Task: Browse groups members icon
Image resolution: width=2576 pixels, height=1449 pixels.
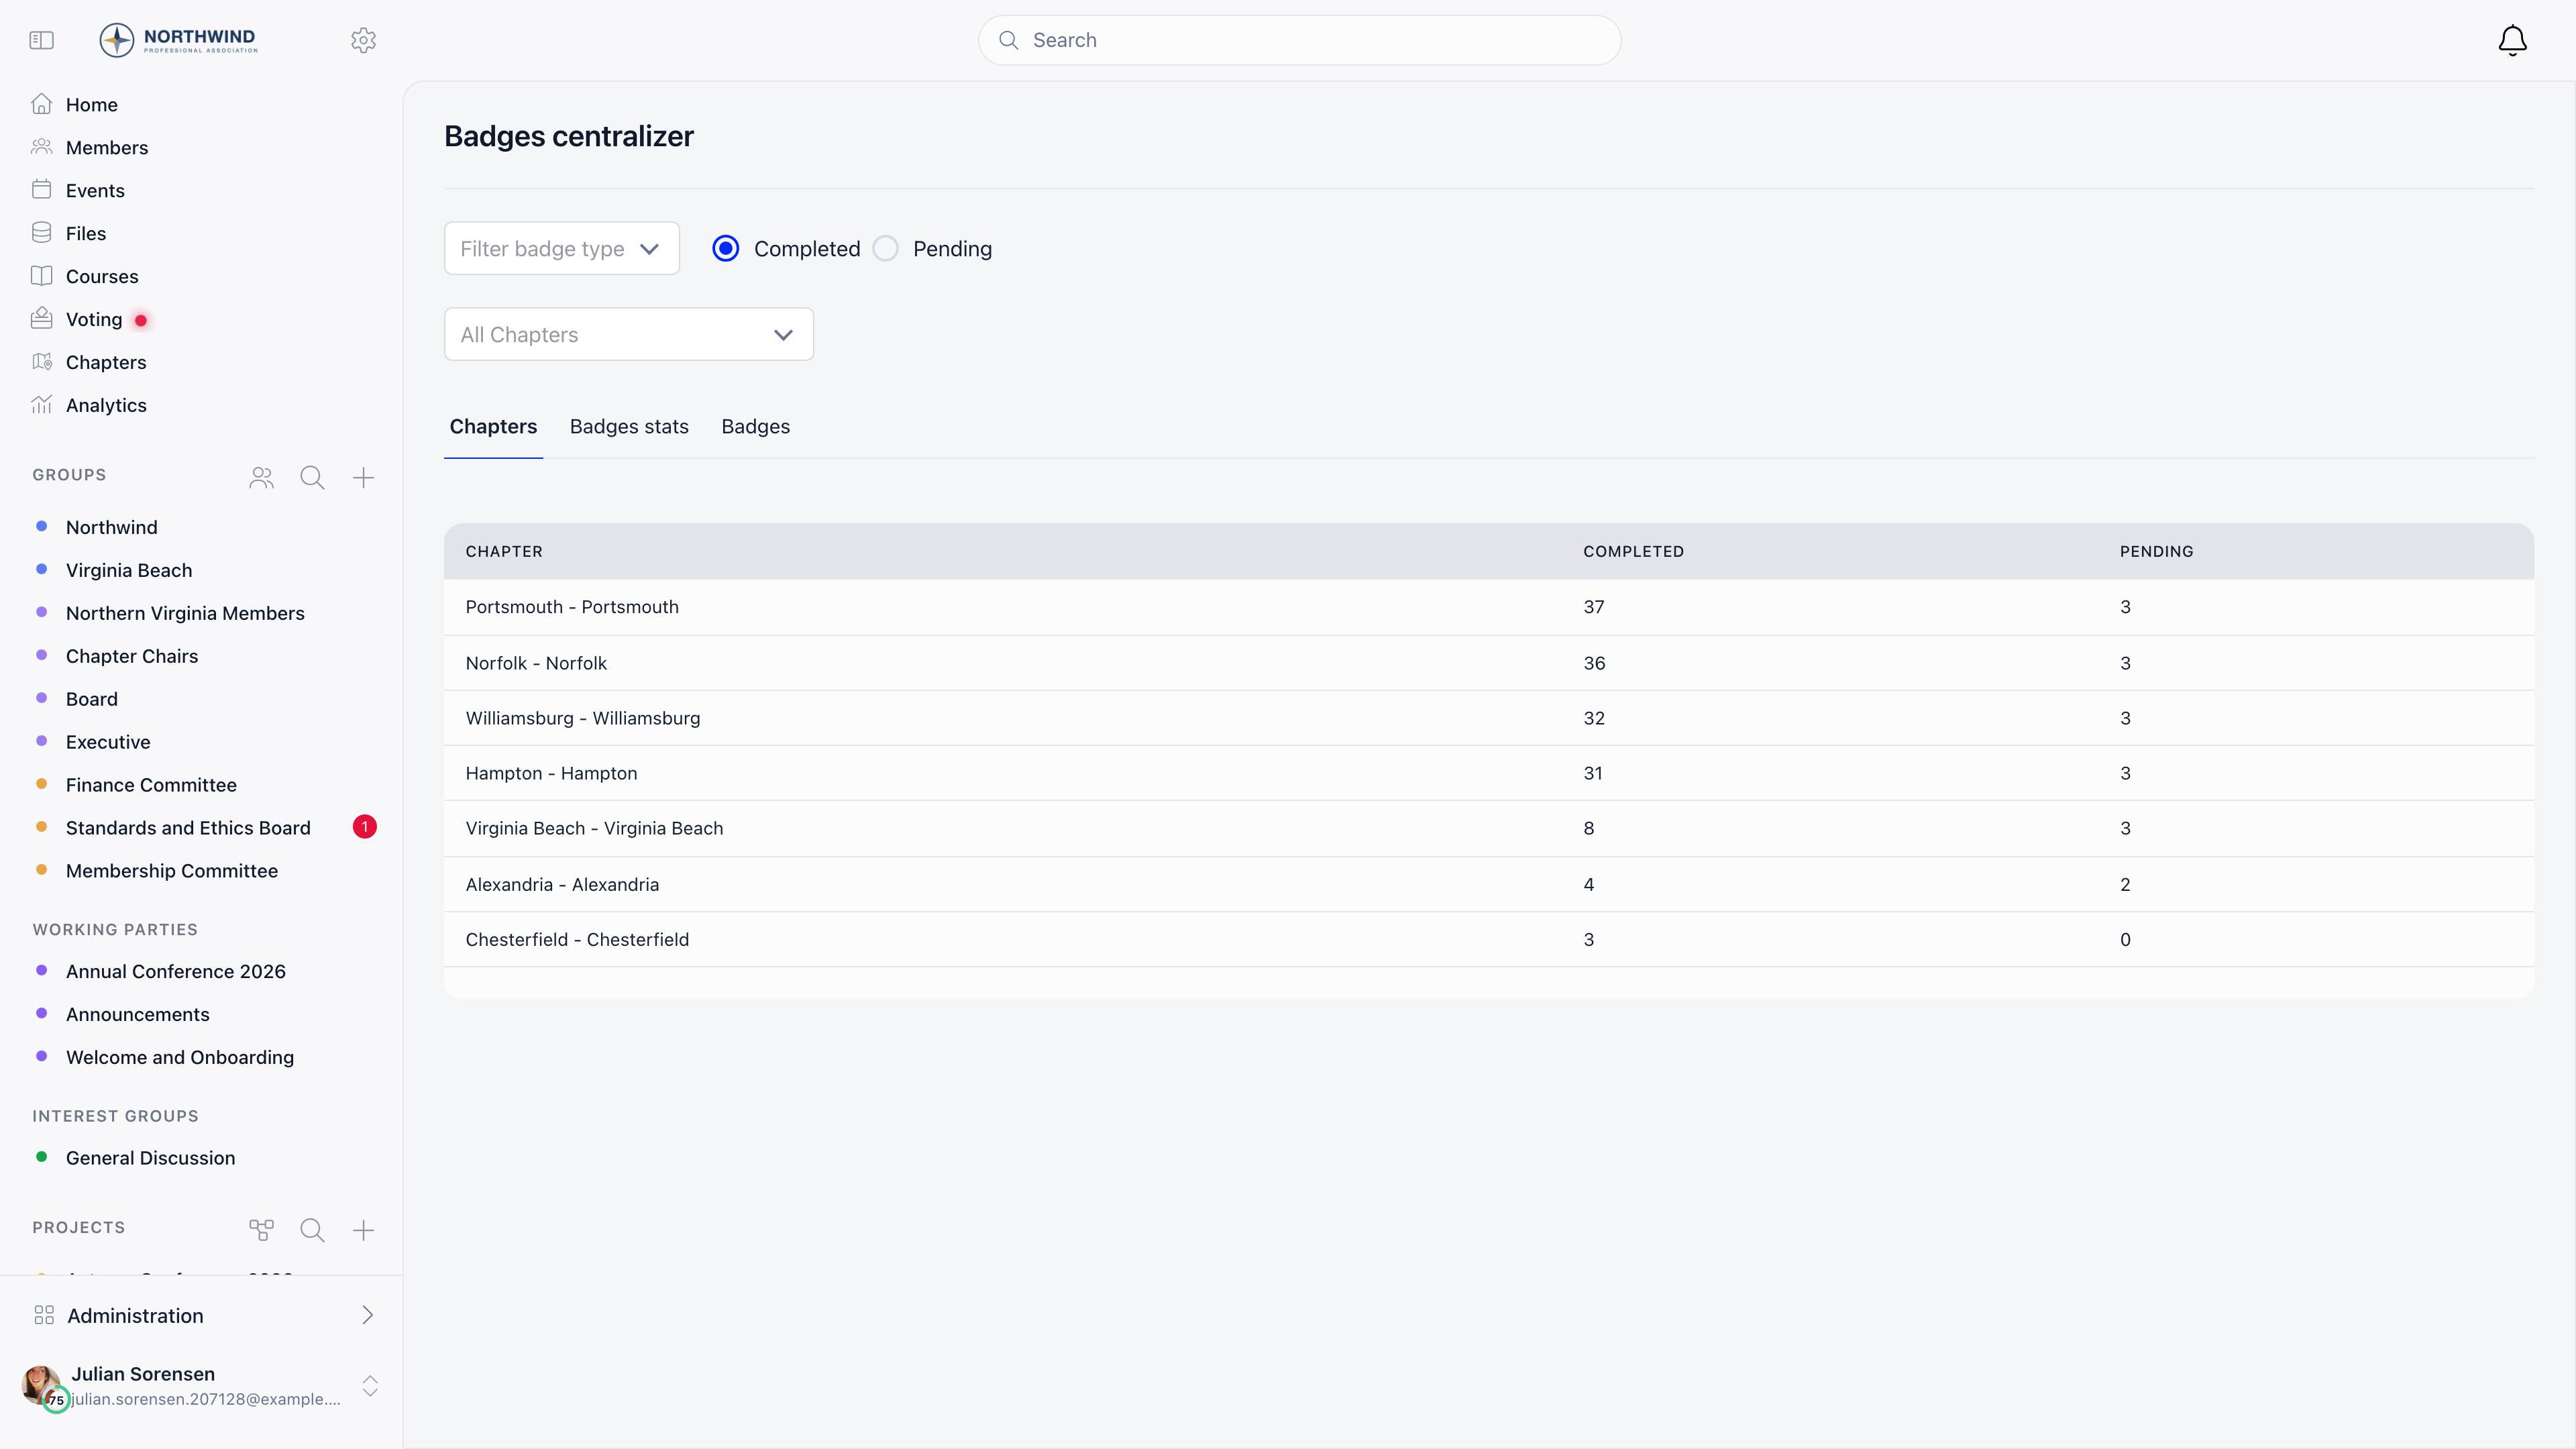Action: click(261, 477)
